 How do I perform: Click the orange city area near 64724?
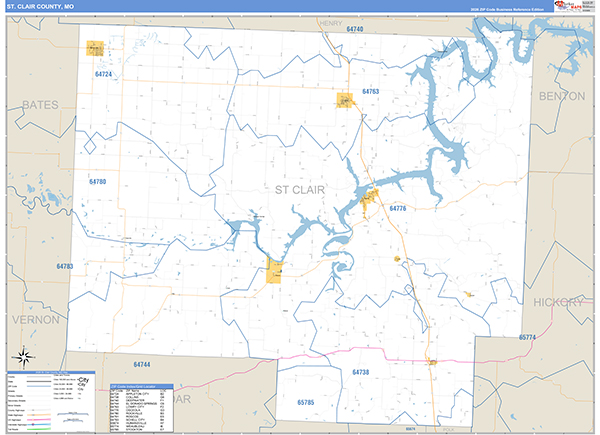coord(95,49)
